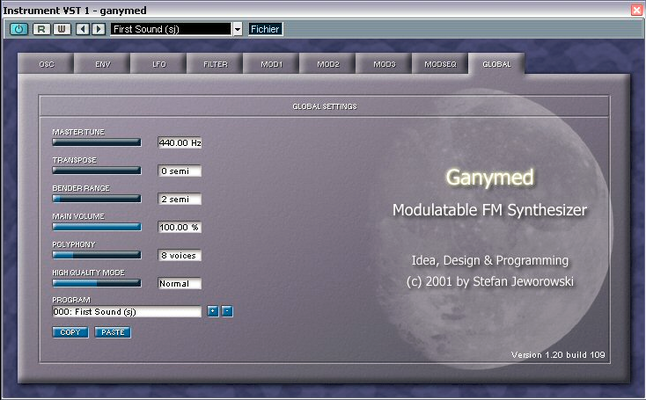The height and width of the screenshot is (400, 646).
Task: Toggle the plugin power bypass button
Action: pos(19,29)
